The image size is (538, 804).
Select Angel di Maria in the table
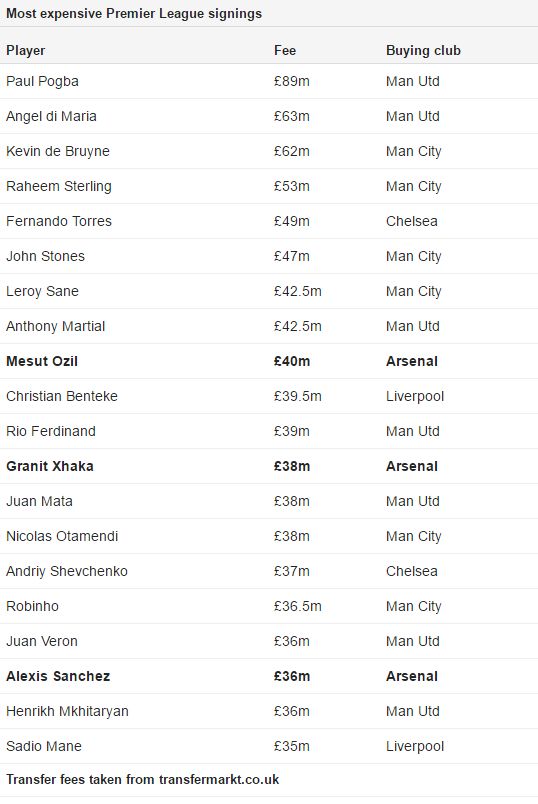coord(51,116)
